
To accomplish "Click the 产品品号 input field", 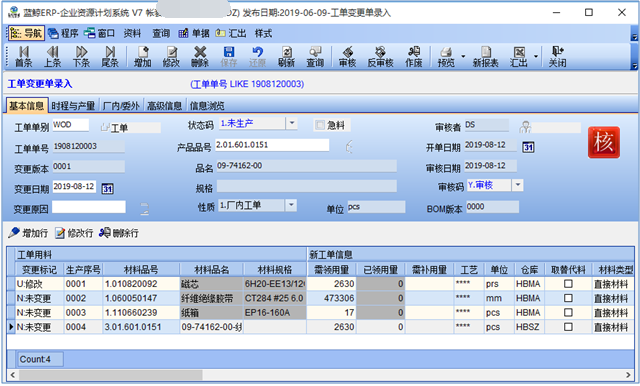I will [272, 145].
